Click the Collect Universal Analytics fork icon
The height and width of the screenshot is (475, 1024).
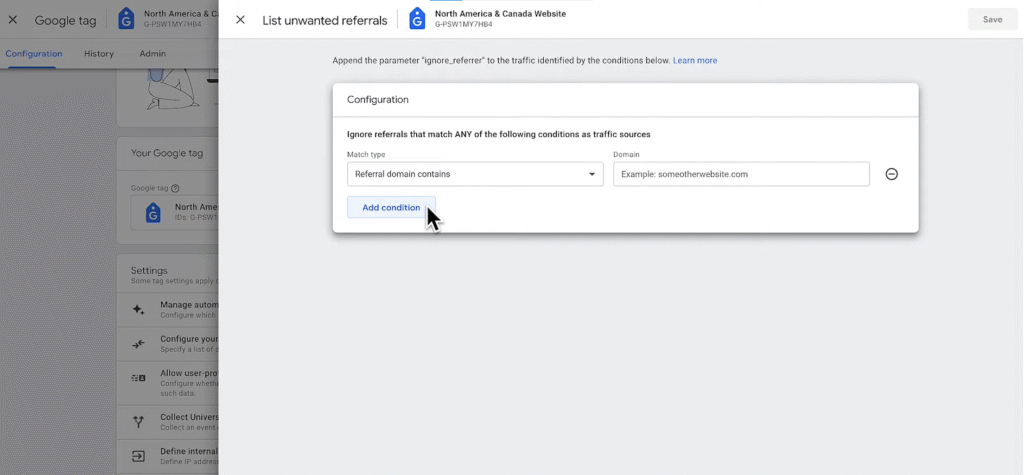tap(138, 421)
